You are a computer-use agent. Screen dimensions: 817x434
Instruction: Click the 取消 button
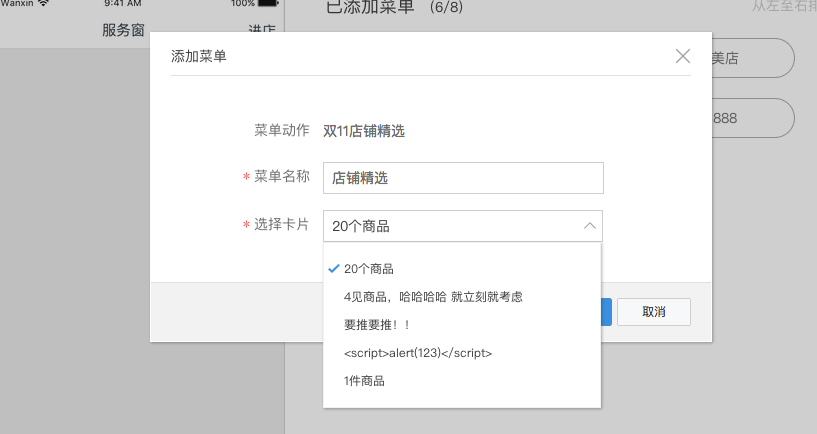(x=653, y=311)
